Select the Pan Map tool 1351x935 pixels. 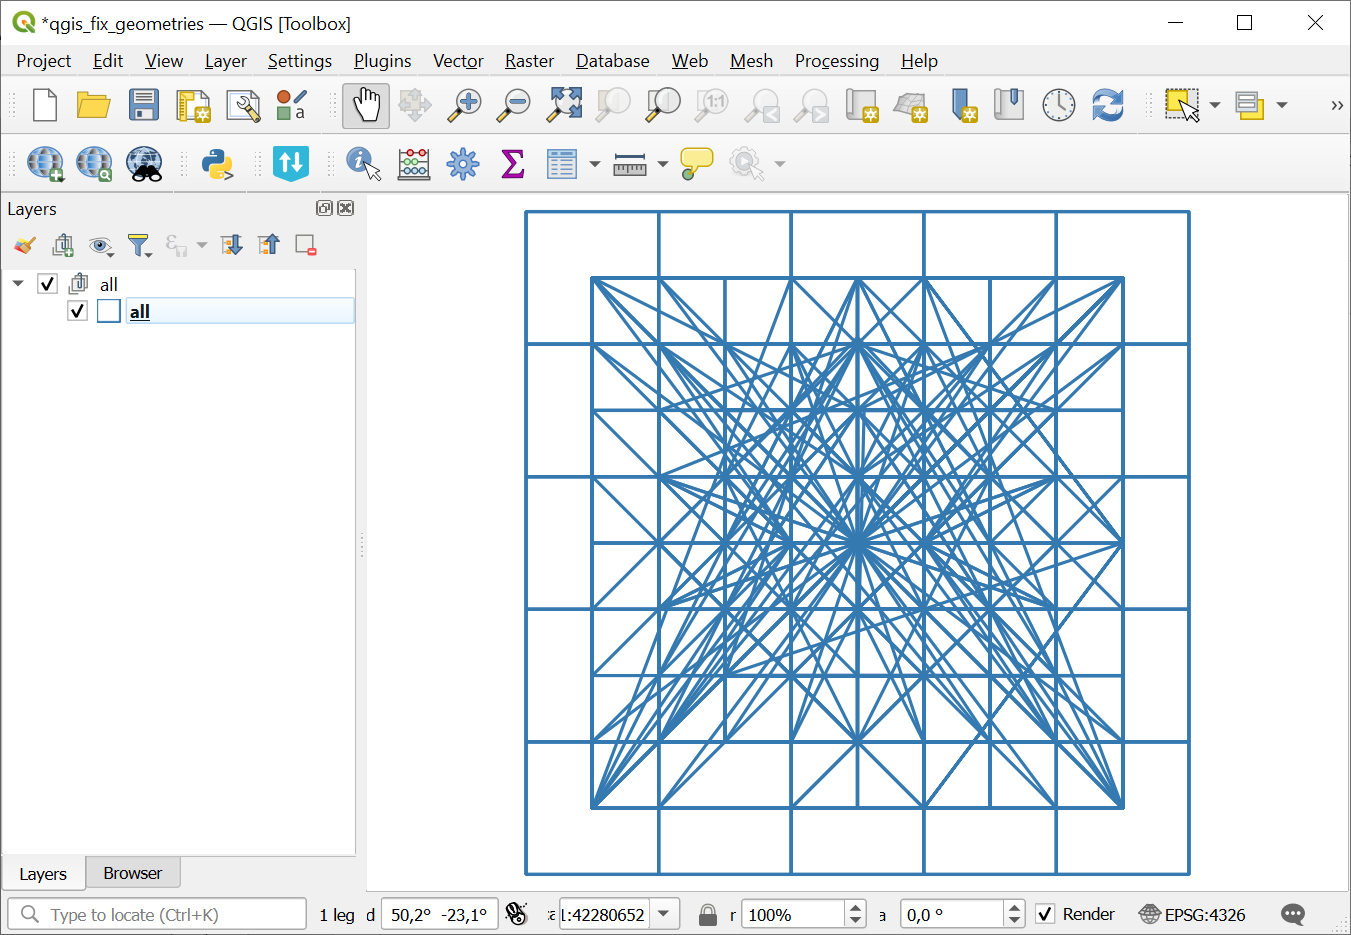(365, 104)
